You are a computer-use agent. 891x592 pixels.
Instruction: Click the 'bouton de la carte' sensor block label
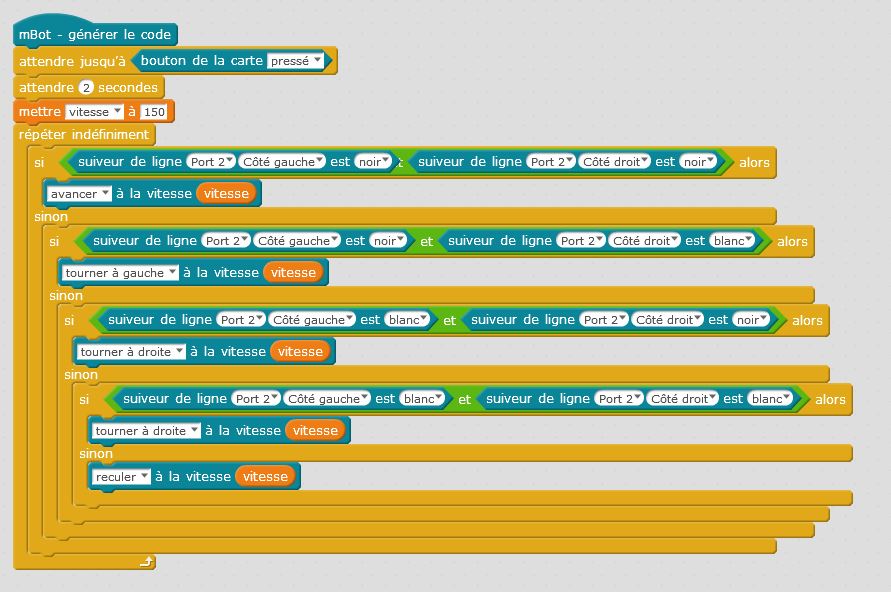(x=202, y=61)
